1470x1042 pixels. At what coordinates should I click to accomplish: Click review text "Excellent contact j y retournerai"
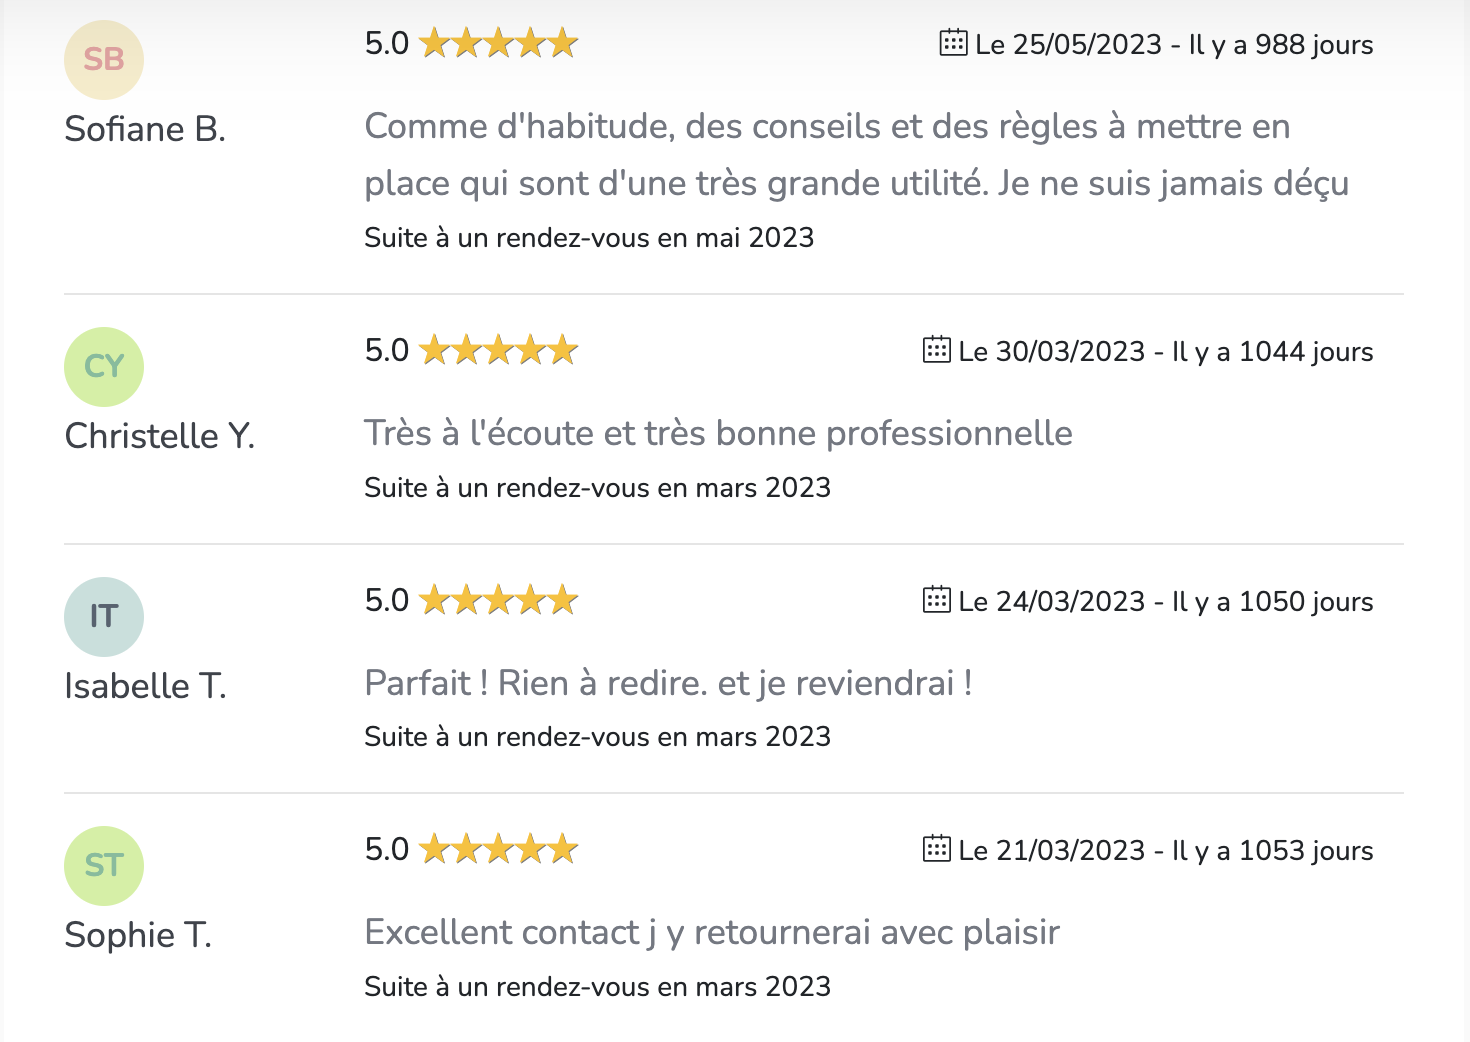pyautogui.click(x=711, y=933)
